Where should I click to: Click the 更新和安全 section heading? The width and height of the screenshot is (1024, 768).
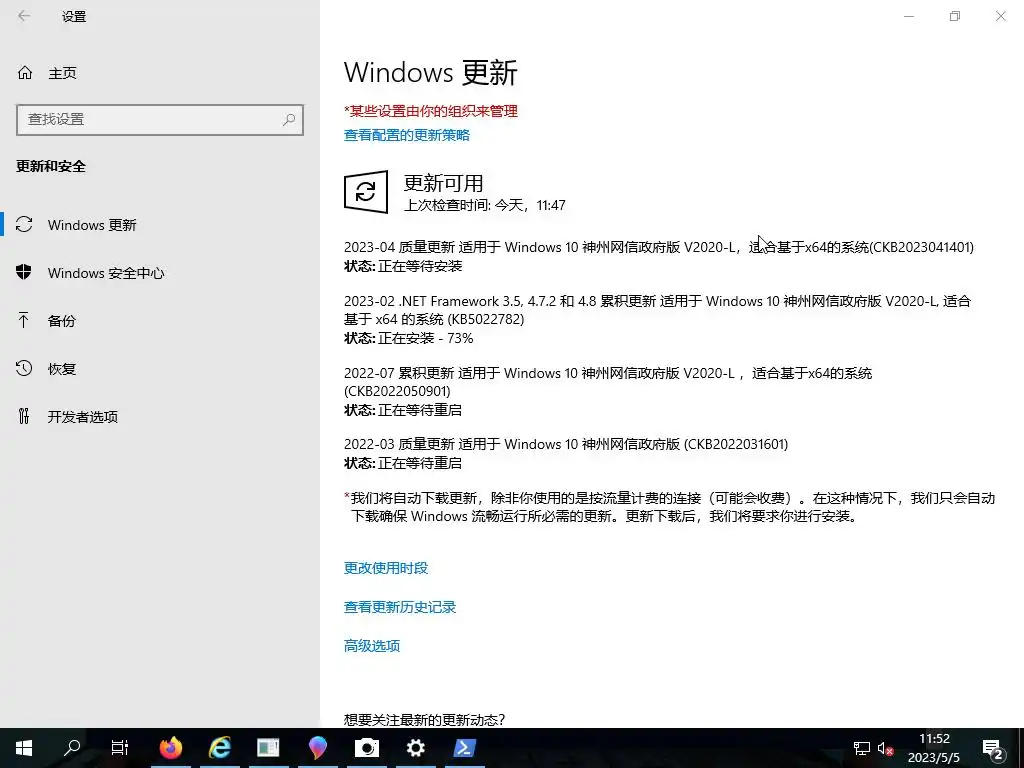click(51, 166)
